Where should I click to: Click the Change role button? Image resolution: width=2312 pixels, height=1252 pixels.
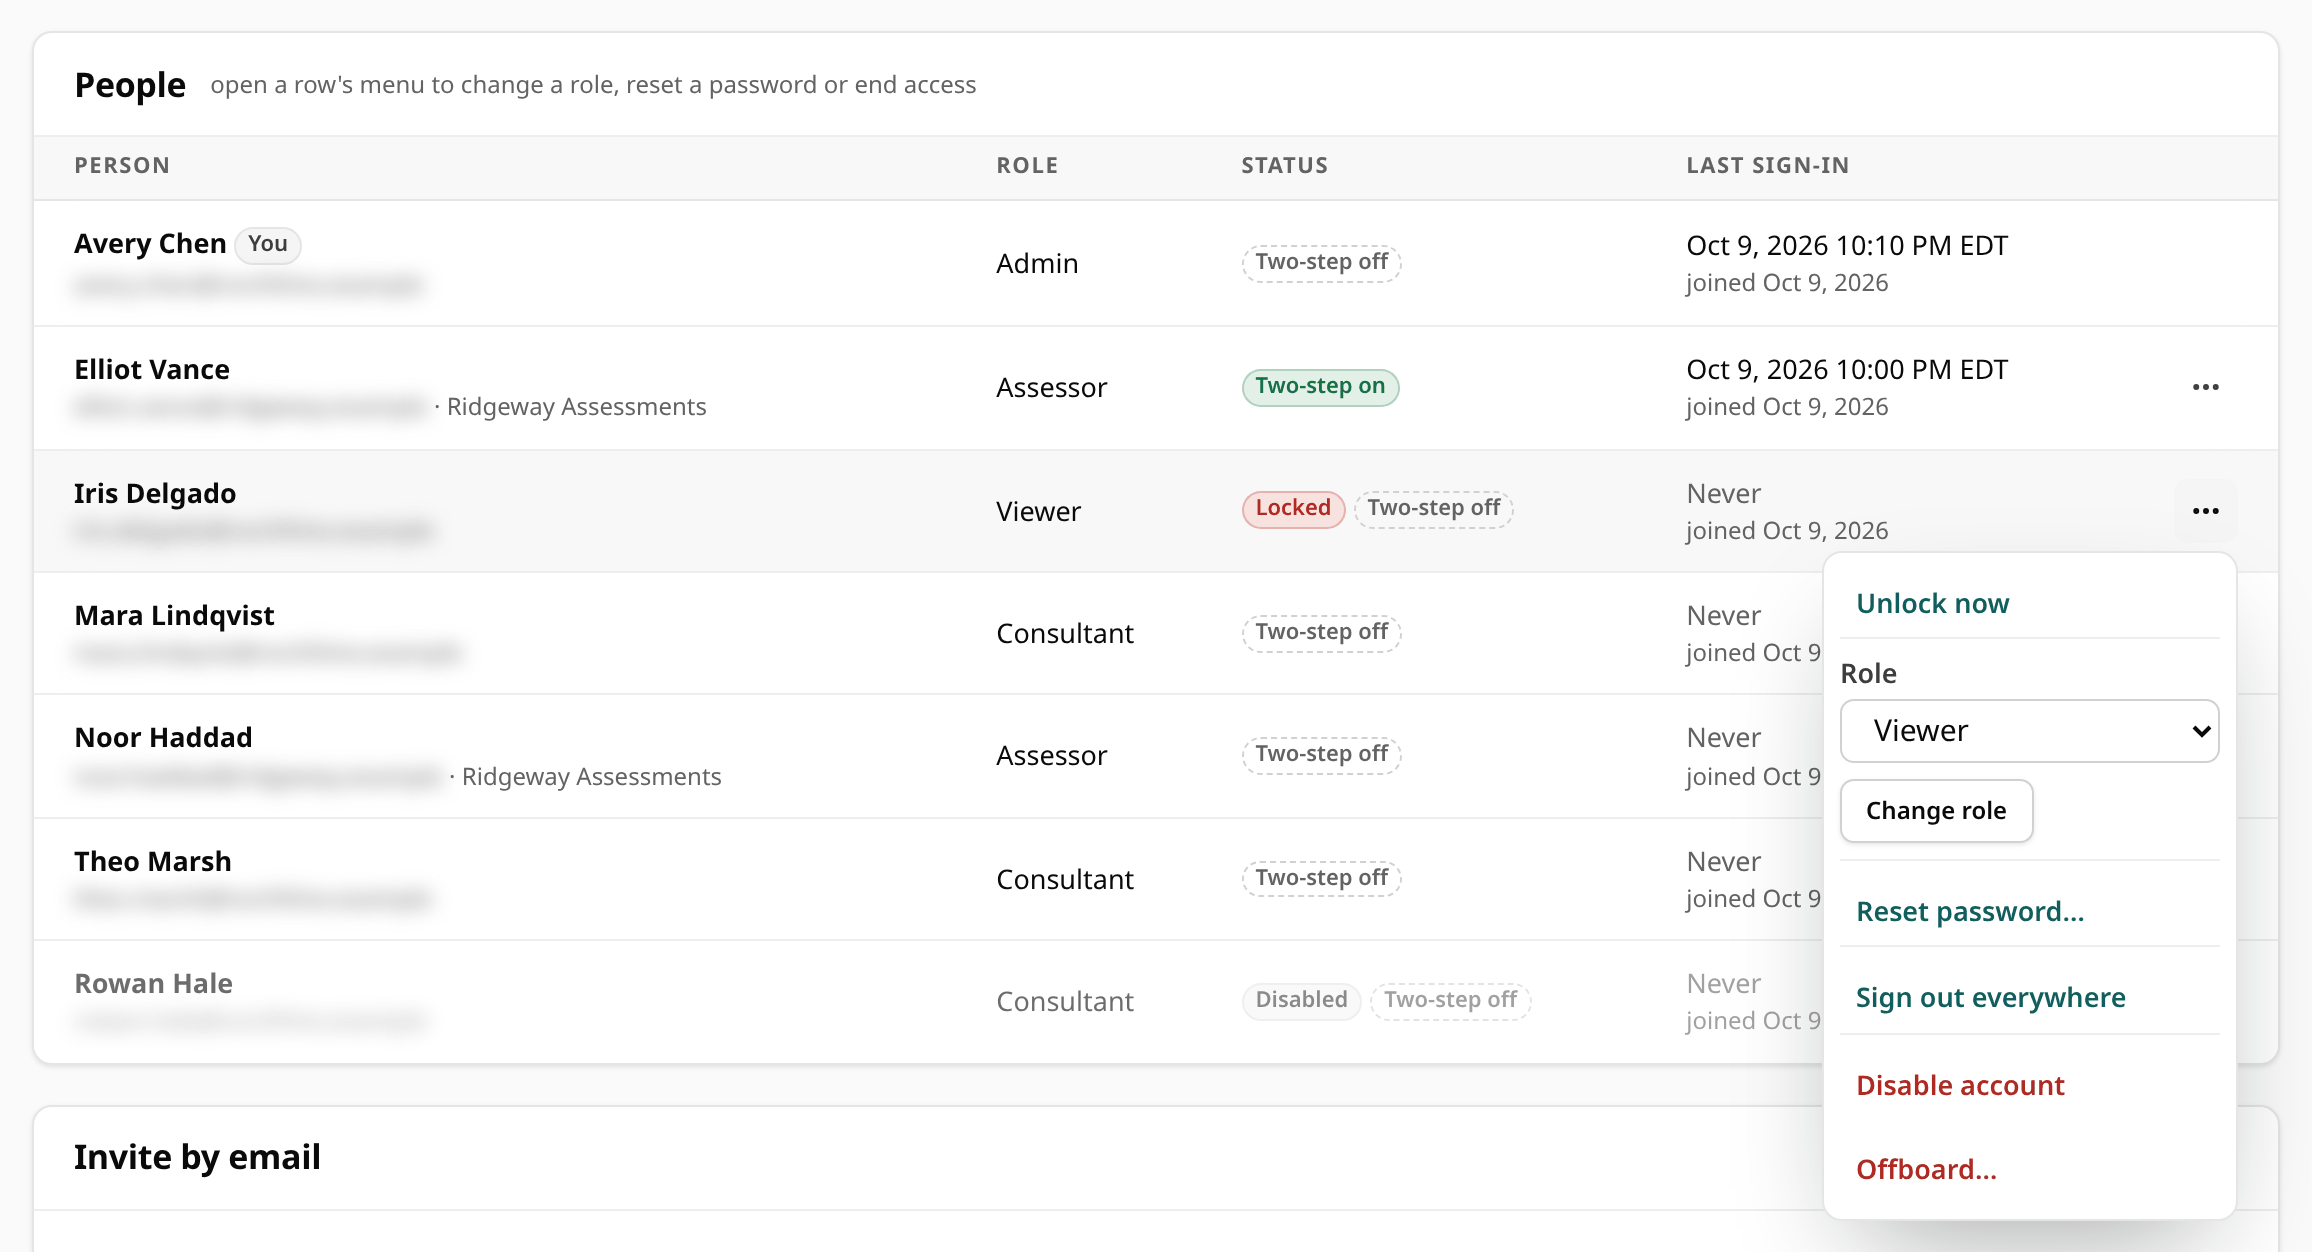click(1936, 811)
